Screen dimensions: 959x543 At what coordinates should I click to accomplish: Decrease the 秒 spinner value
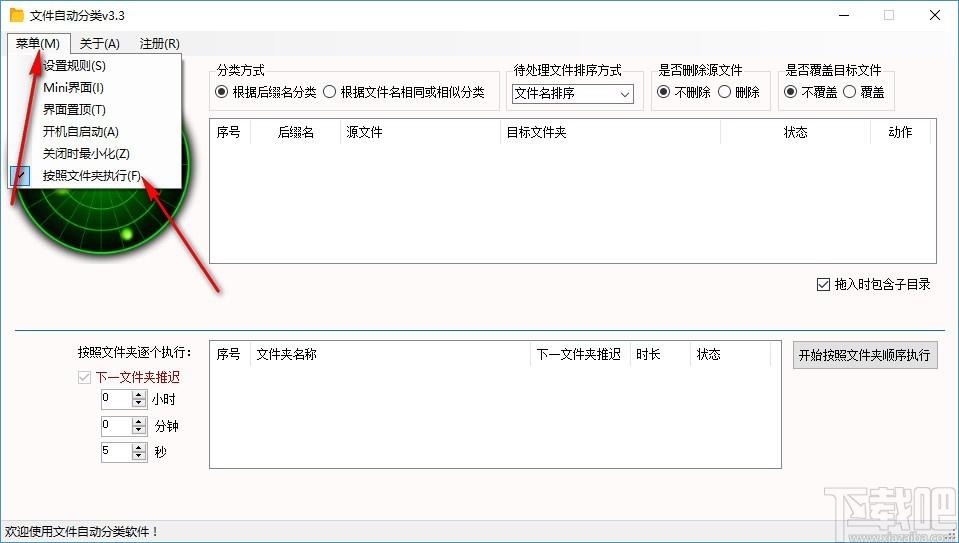point(139,456)
